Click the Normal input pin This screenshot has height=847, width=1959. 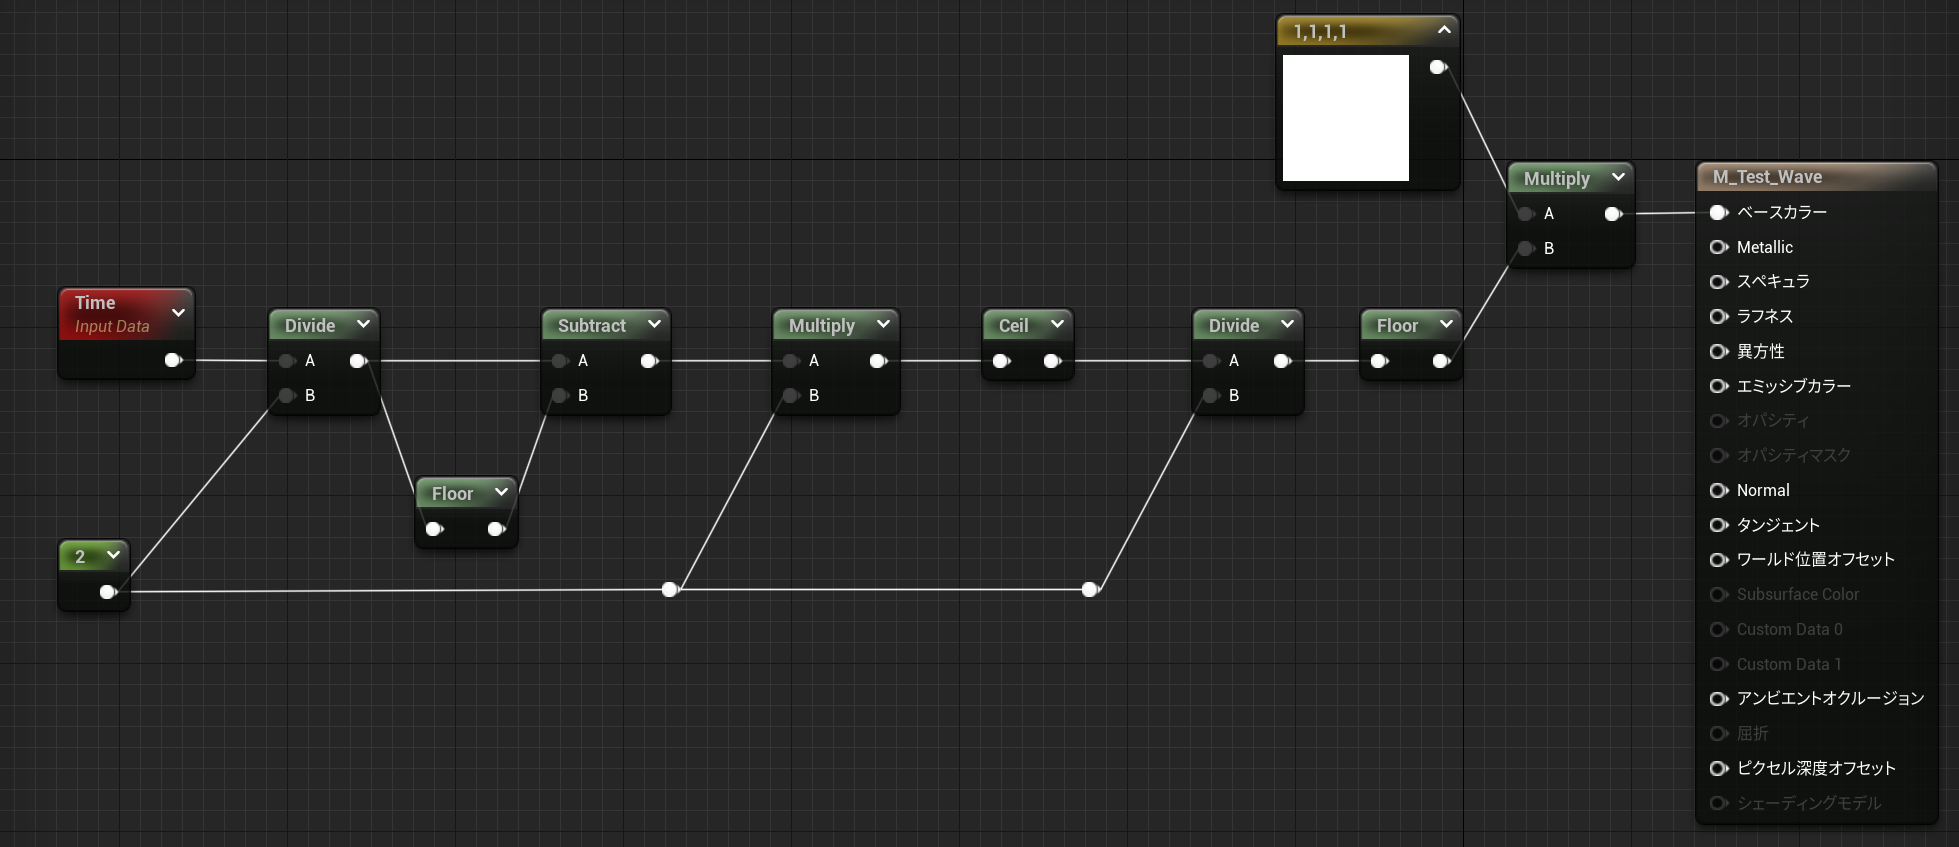[1719, 491]
